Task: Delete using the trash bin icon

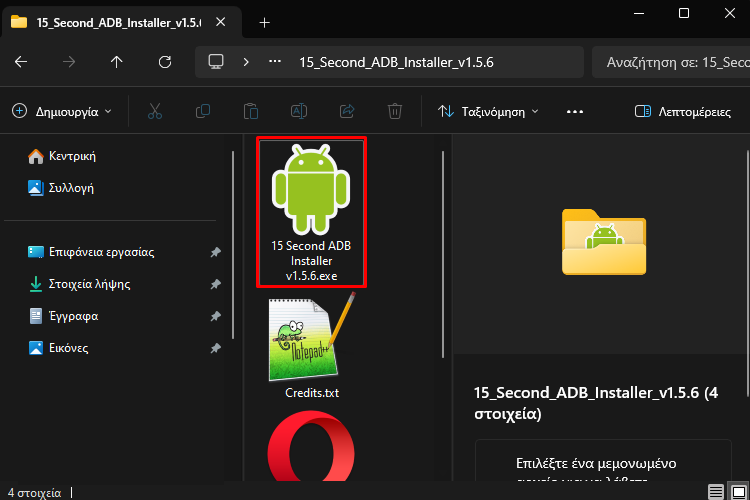Action: pyautogui.click(x=395, y=111)
